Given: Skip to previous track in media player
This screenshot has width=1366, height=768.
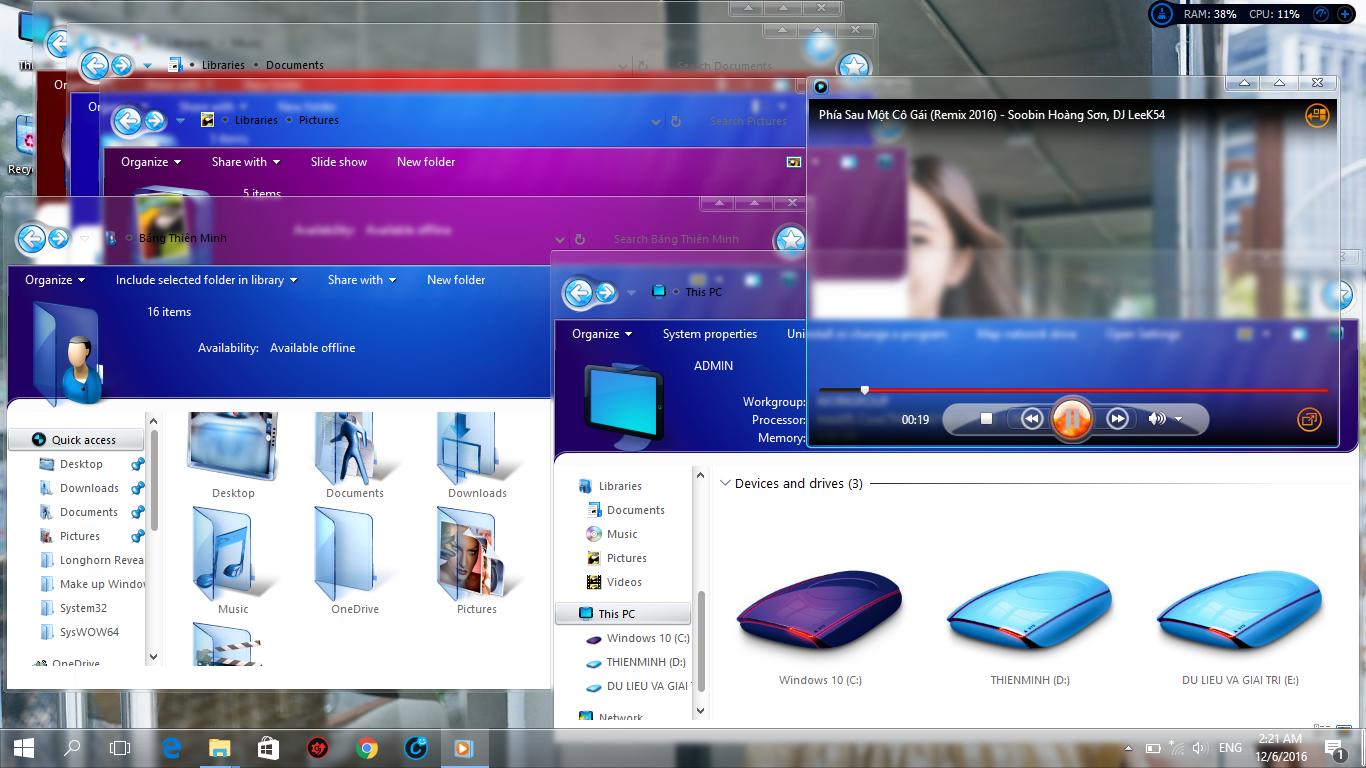Looking at the screenshot, I should (1031, 419).
